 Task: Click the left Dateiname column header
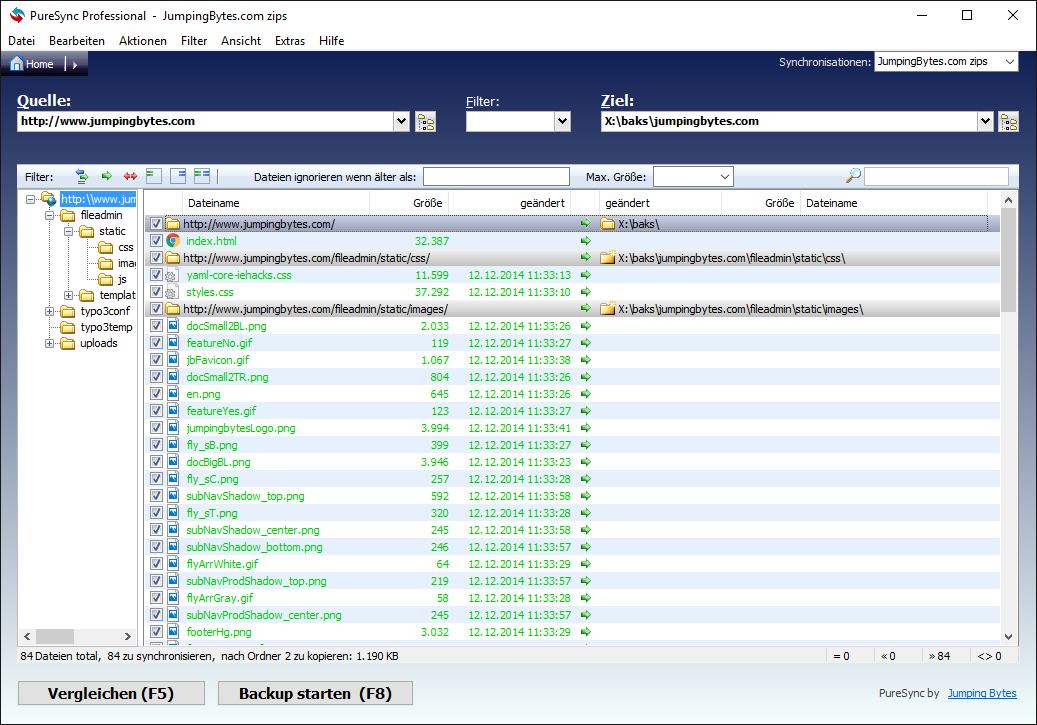point(276,203)
